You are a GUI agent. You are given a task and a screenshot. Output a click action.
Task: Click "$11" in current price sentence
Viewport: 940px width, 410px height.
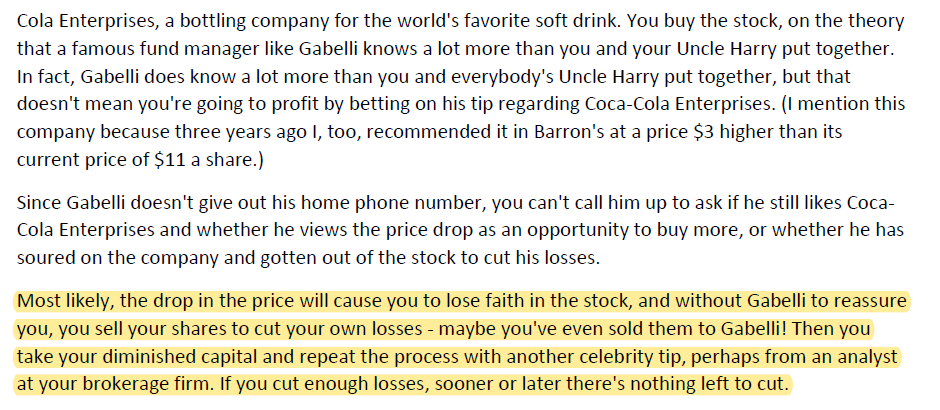(x=169, y=161)
